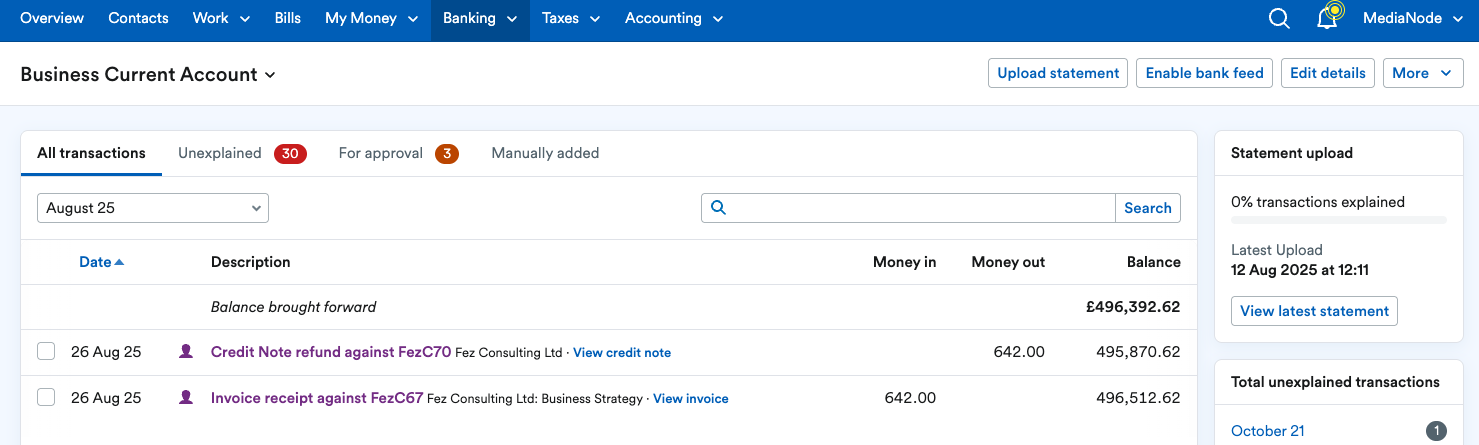
Task: Click latest upload date 12 Aug 2025 at 12:11
Action: pyautogui.click(x=1299, y=270)
